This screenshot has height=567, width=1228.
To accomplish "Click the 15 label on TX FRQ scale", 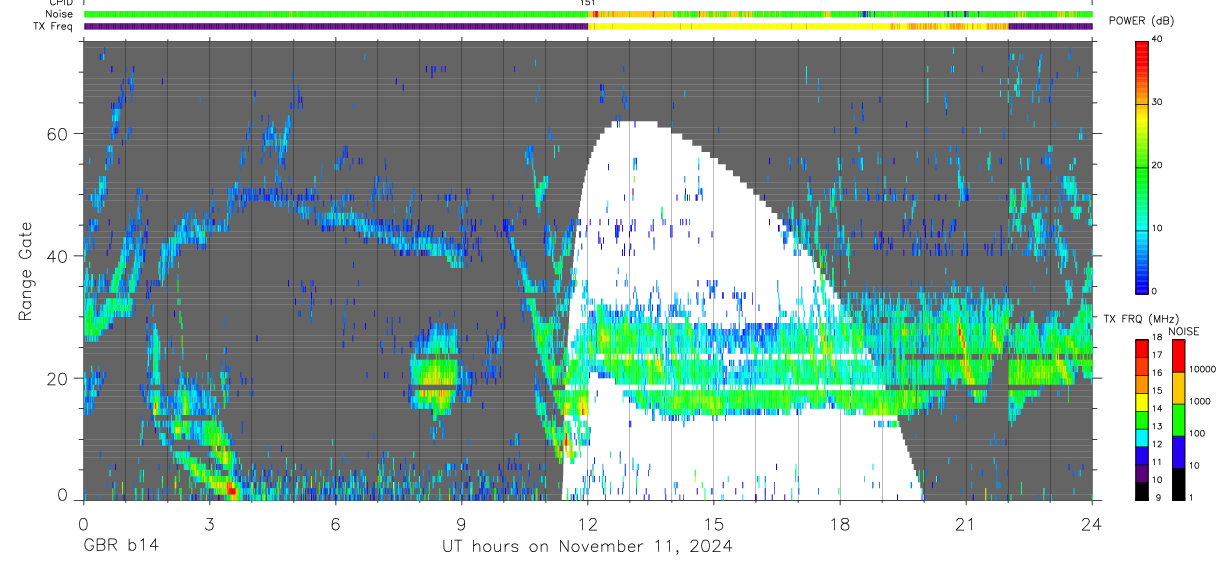I will tap(1158, 393).
